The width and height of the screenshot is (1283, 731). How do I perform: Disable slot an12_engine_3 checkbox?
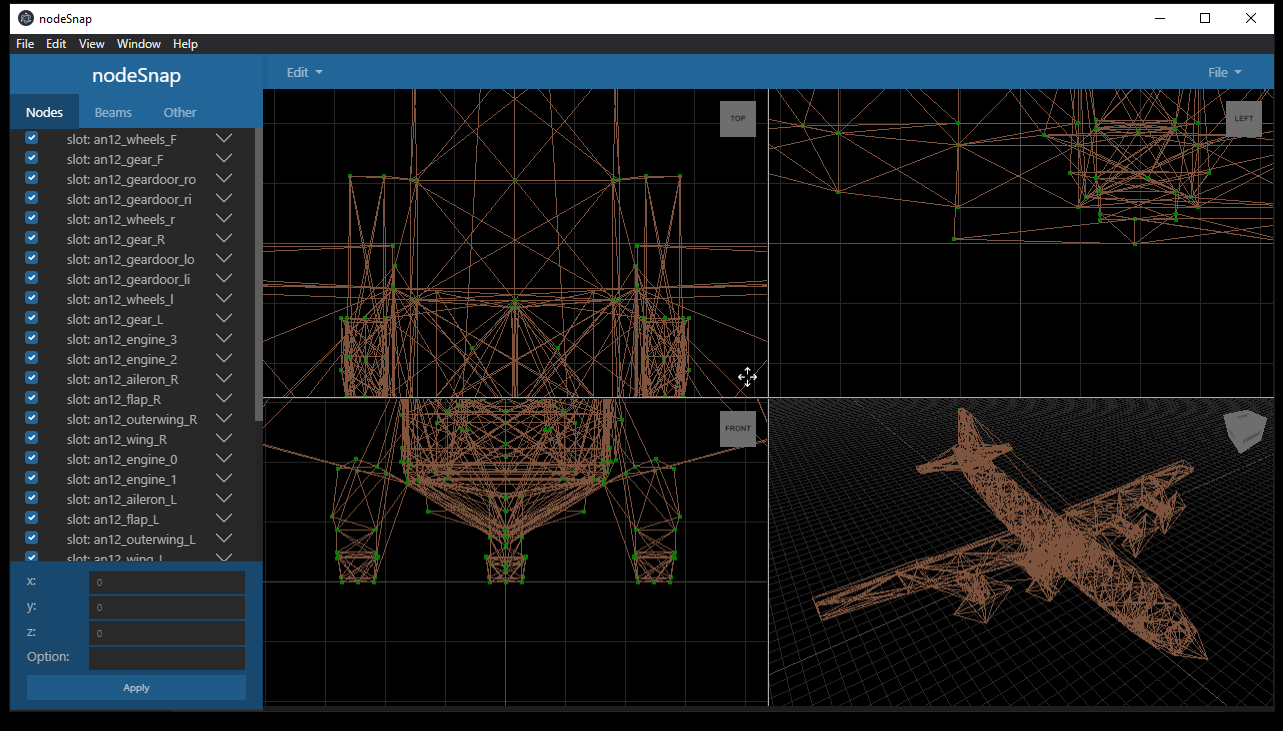point(31,338)
